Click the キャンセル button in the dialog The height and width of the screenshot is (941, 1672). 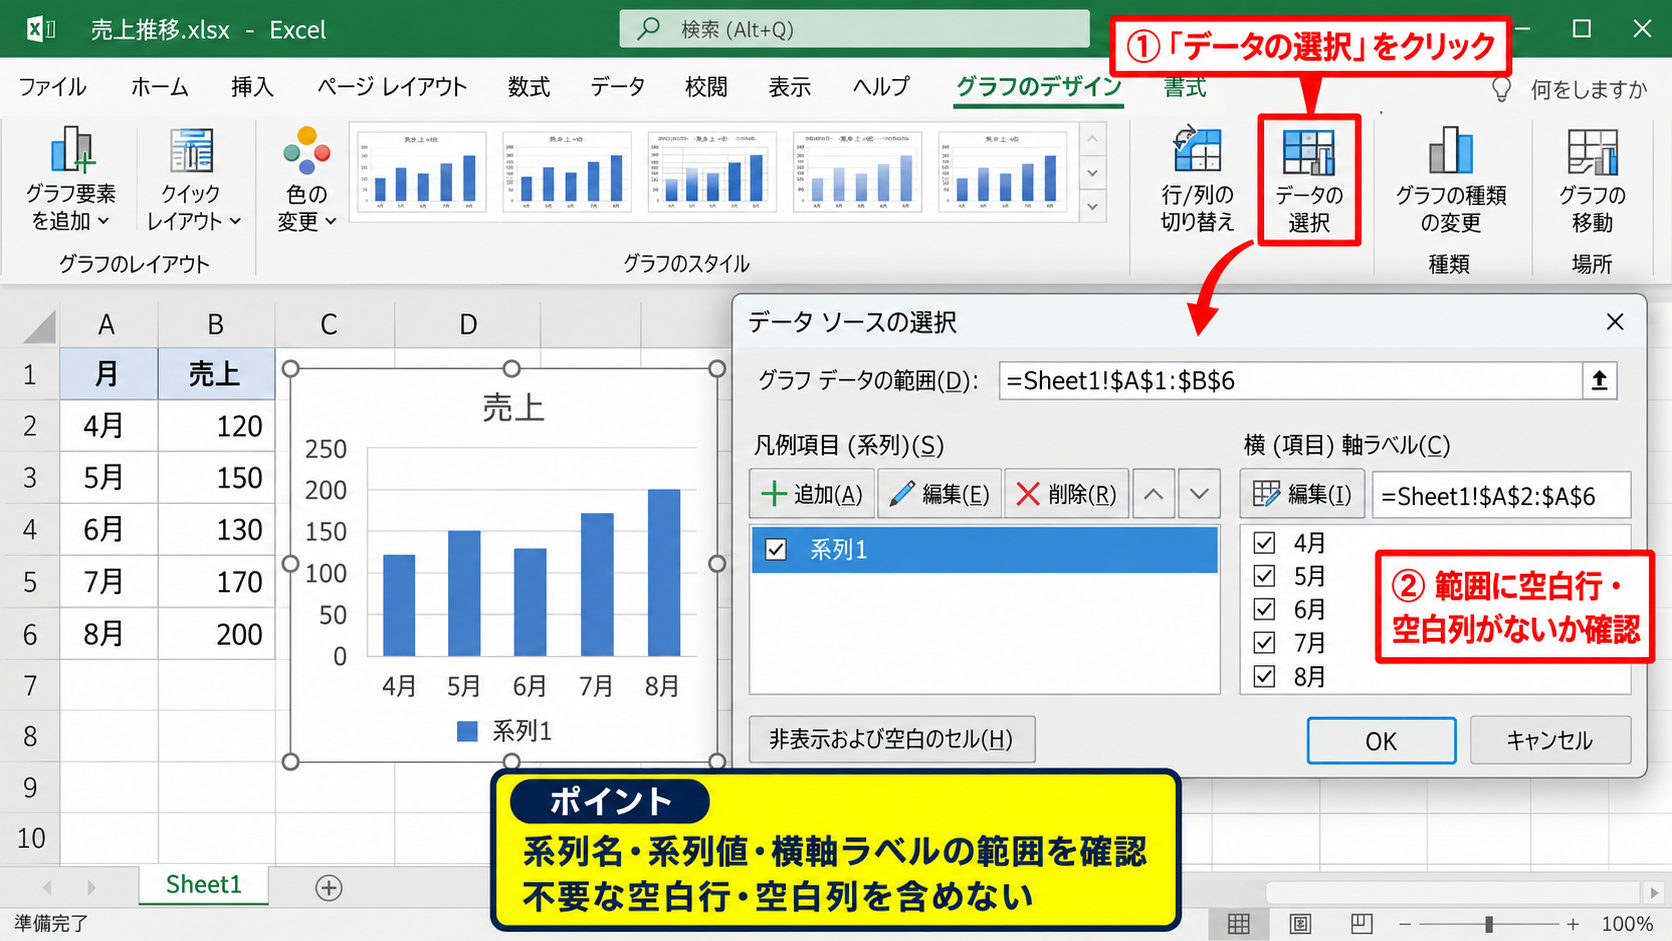pos(1550,740)
